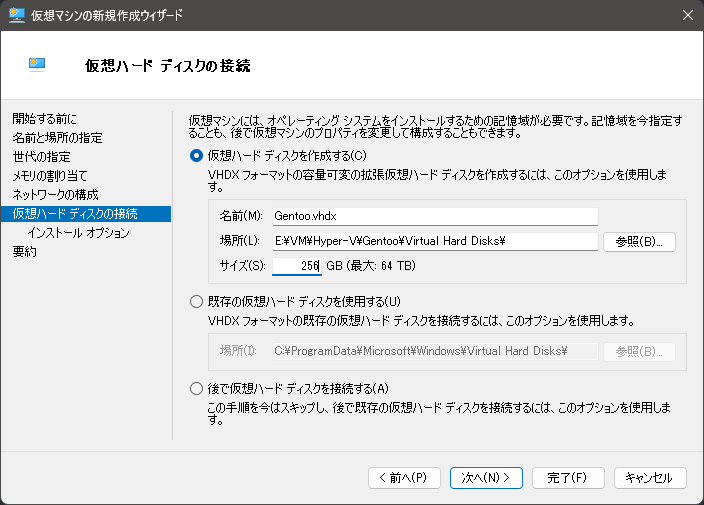Viewport: 704px width, 505px height.
Task: Select 仮想ハード ディスクを作成する(C) radio button
Action: [x=196, y=156]
